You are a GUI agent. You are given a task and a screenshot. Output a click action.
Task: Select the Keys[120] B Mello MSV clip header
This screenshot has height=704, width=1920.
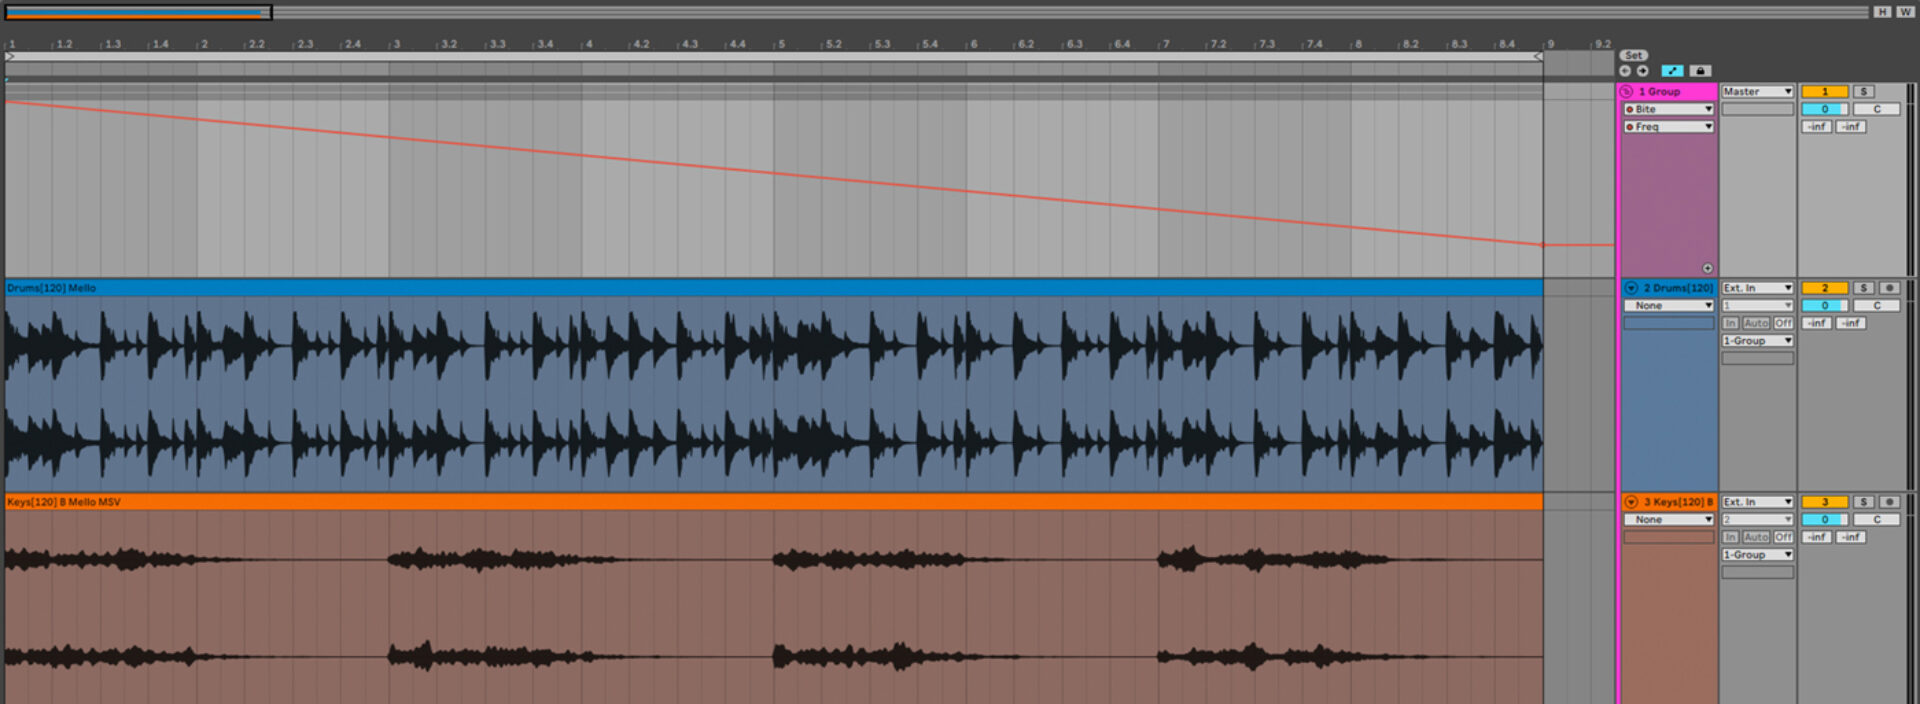coord(774,502)
